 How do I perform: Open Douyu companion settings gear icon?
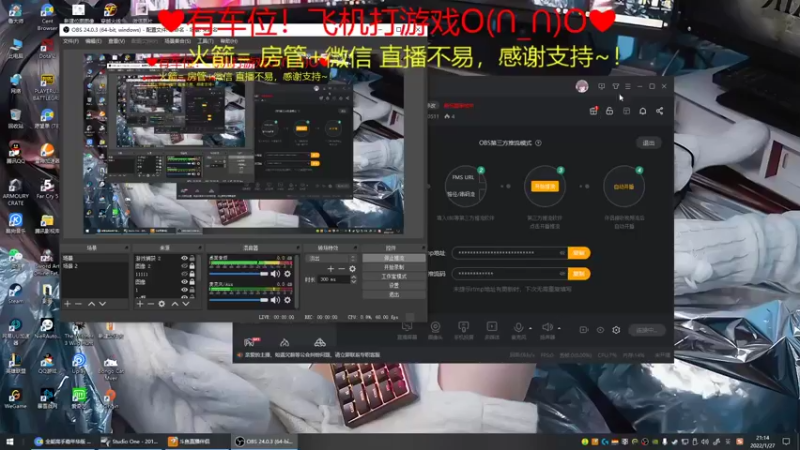pos(616,330)
